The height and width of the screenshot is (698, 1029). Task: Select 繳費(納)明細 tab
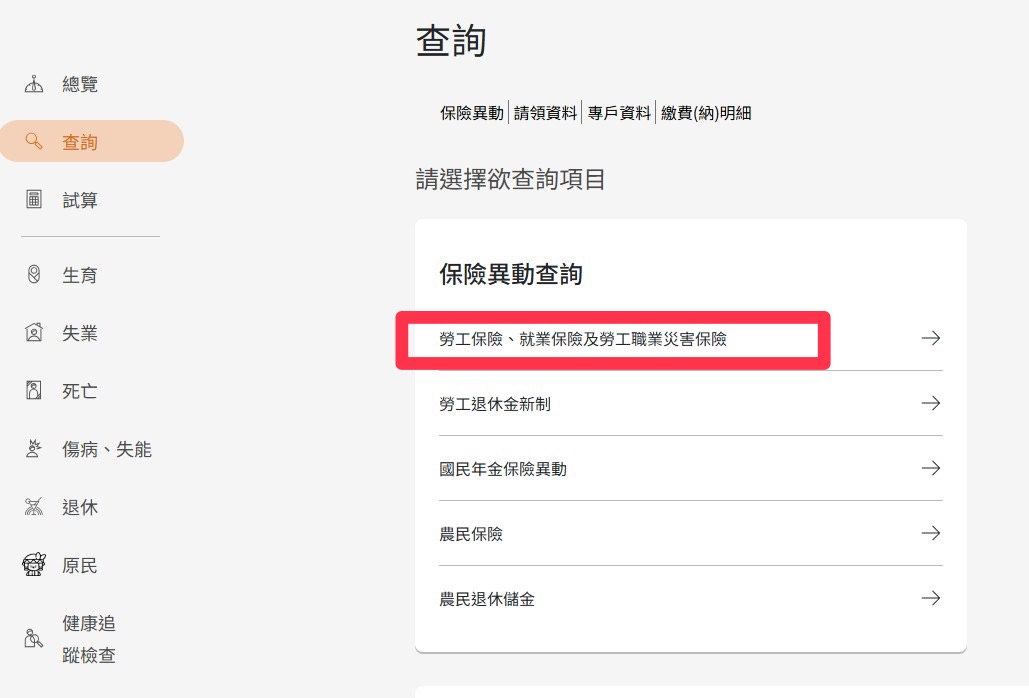(x=706, y=113)
